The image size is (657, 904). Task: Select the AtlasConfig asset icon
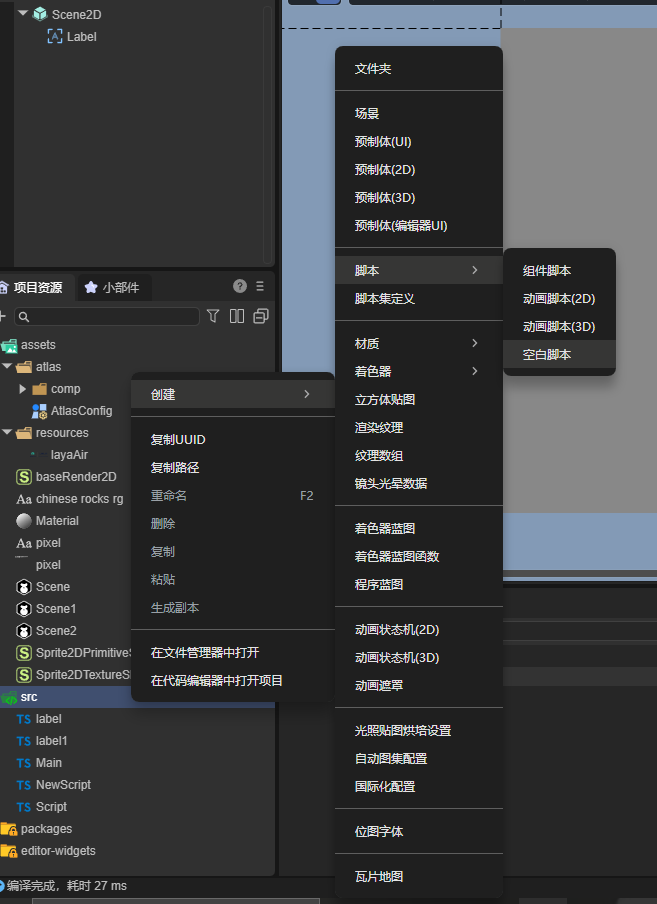pos(40,411)
